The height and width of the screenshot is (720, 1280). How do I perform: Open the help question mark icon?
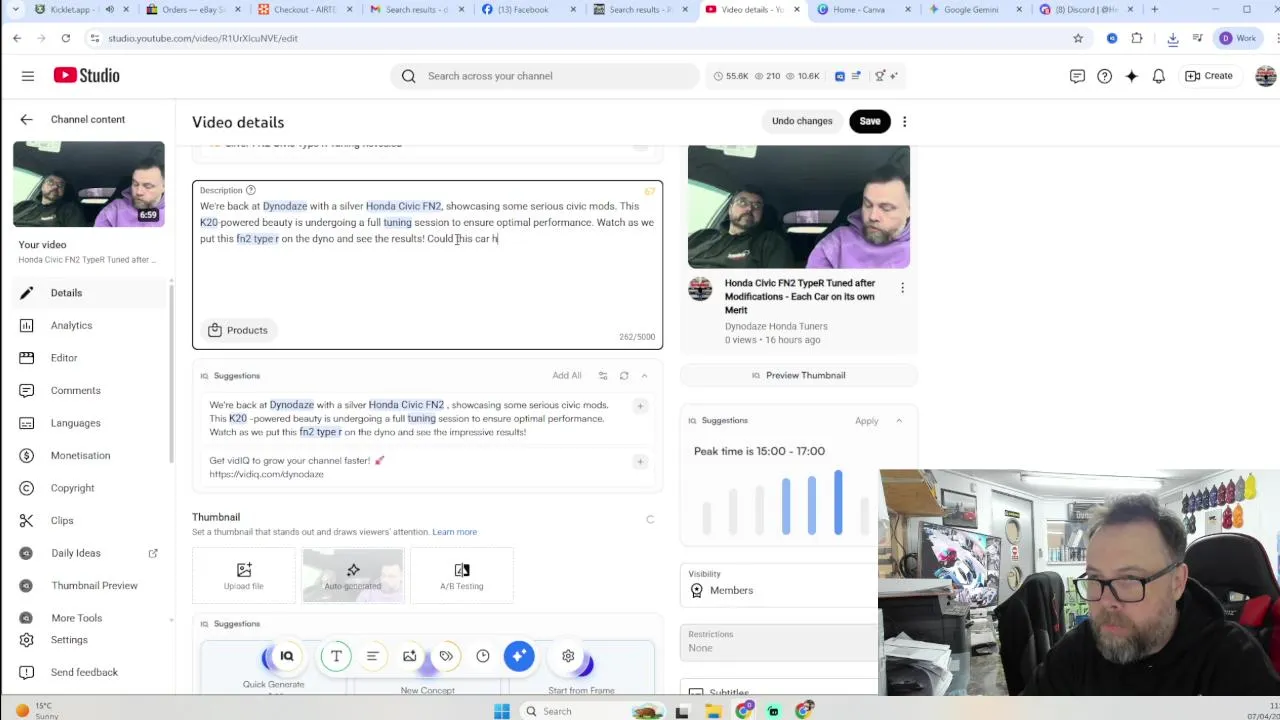(x=1104, y=76)
